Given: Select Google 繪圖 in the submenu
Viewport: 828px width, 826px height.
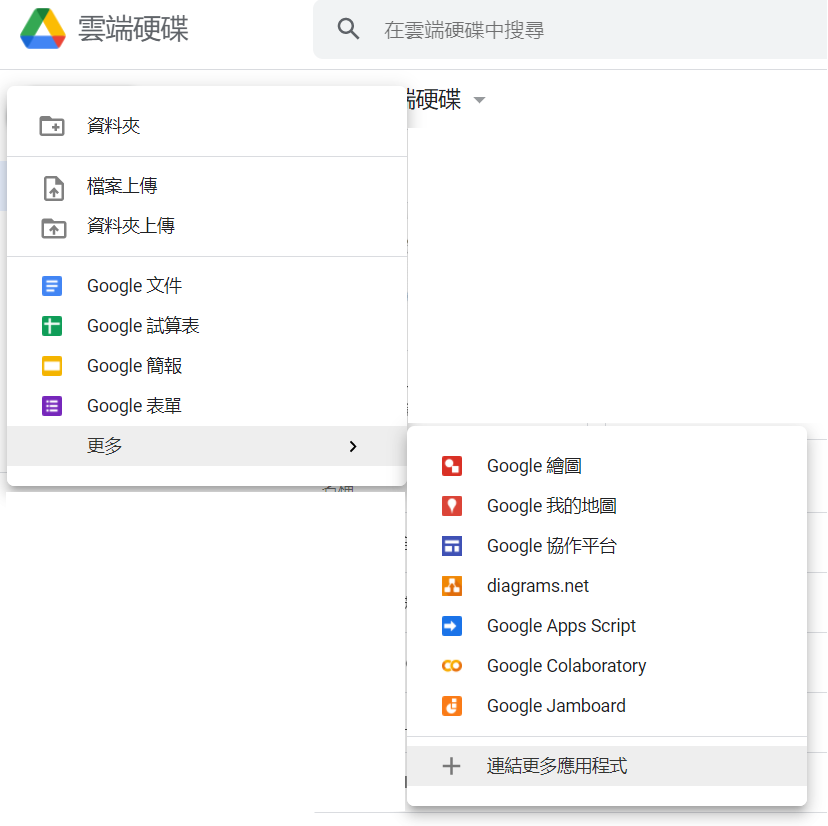Looking at the screenshot, I should tap(607, 466).
